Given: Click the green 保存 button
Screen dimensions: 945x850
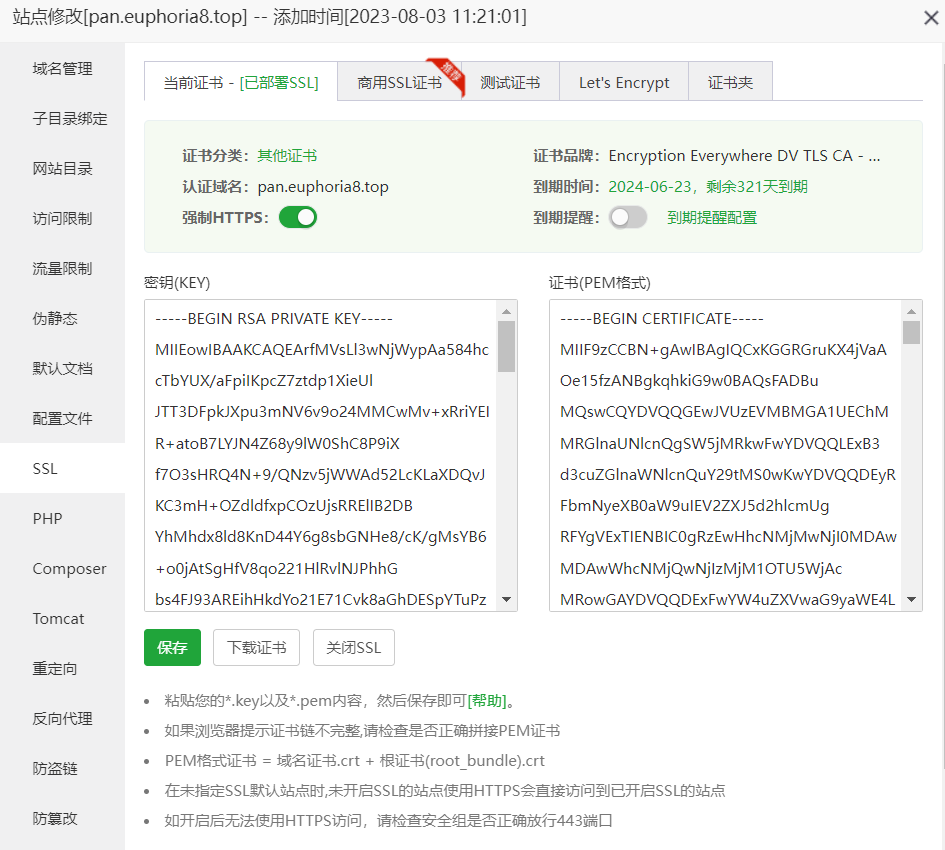Looking at the screenshot, I should click(x=172, y=648).
